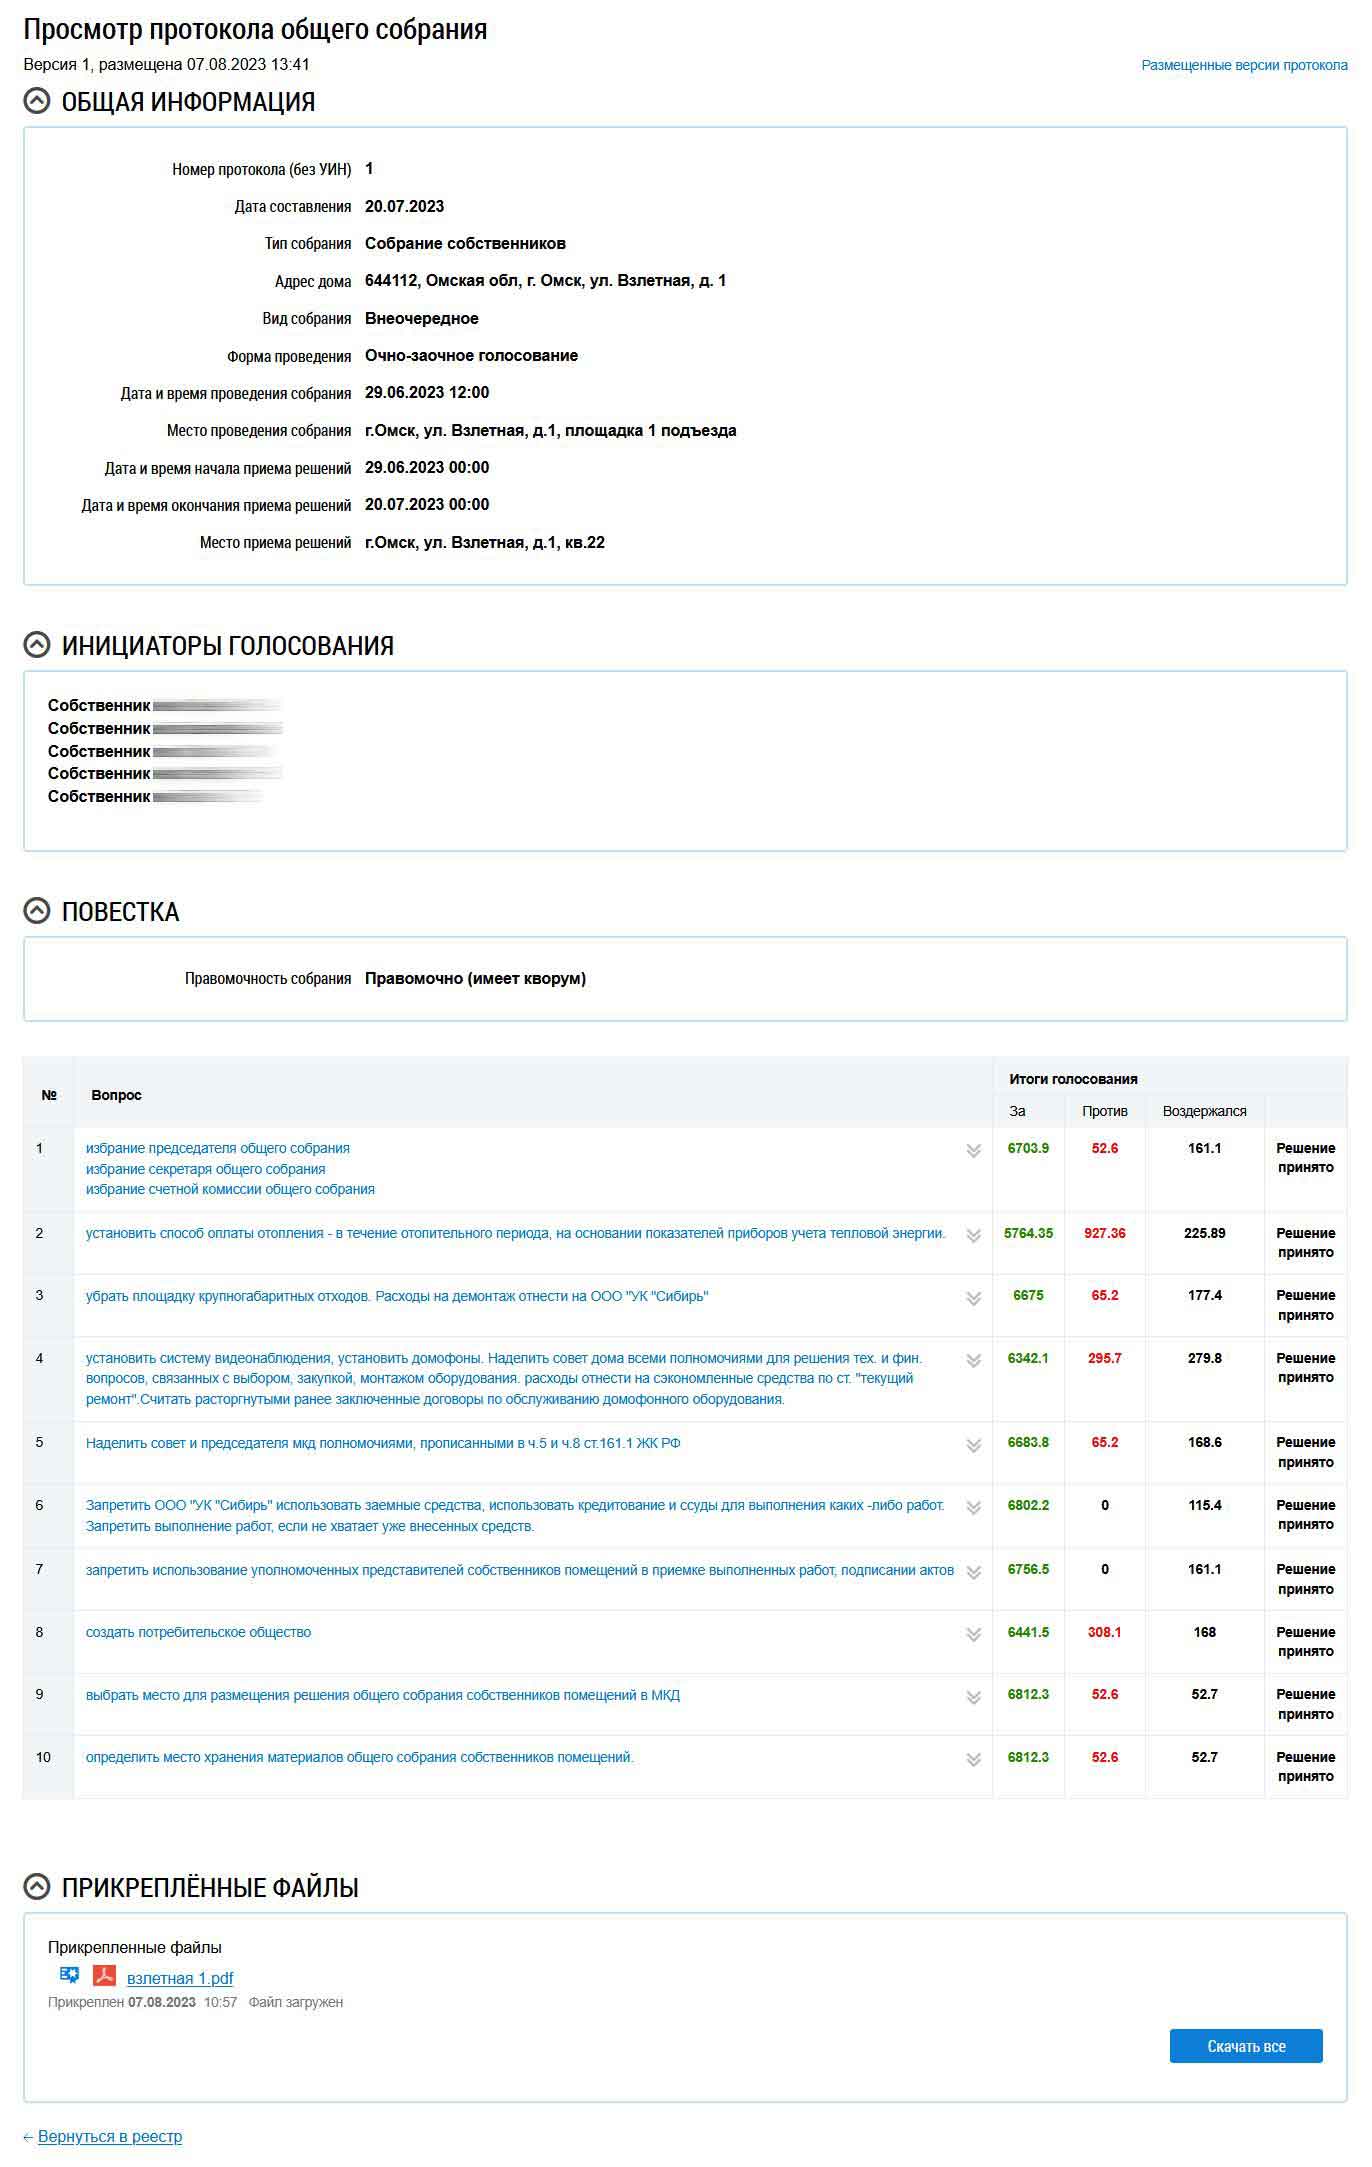This screenshot has width=1372, height=2167.
Task: Collapse the ИНИЦИАТОРЫ ГОЛОСОВАНИЯ section
Action: click(x=37, y=645)
